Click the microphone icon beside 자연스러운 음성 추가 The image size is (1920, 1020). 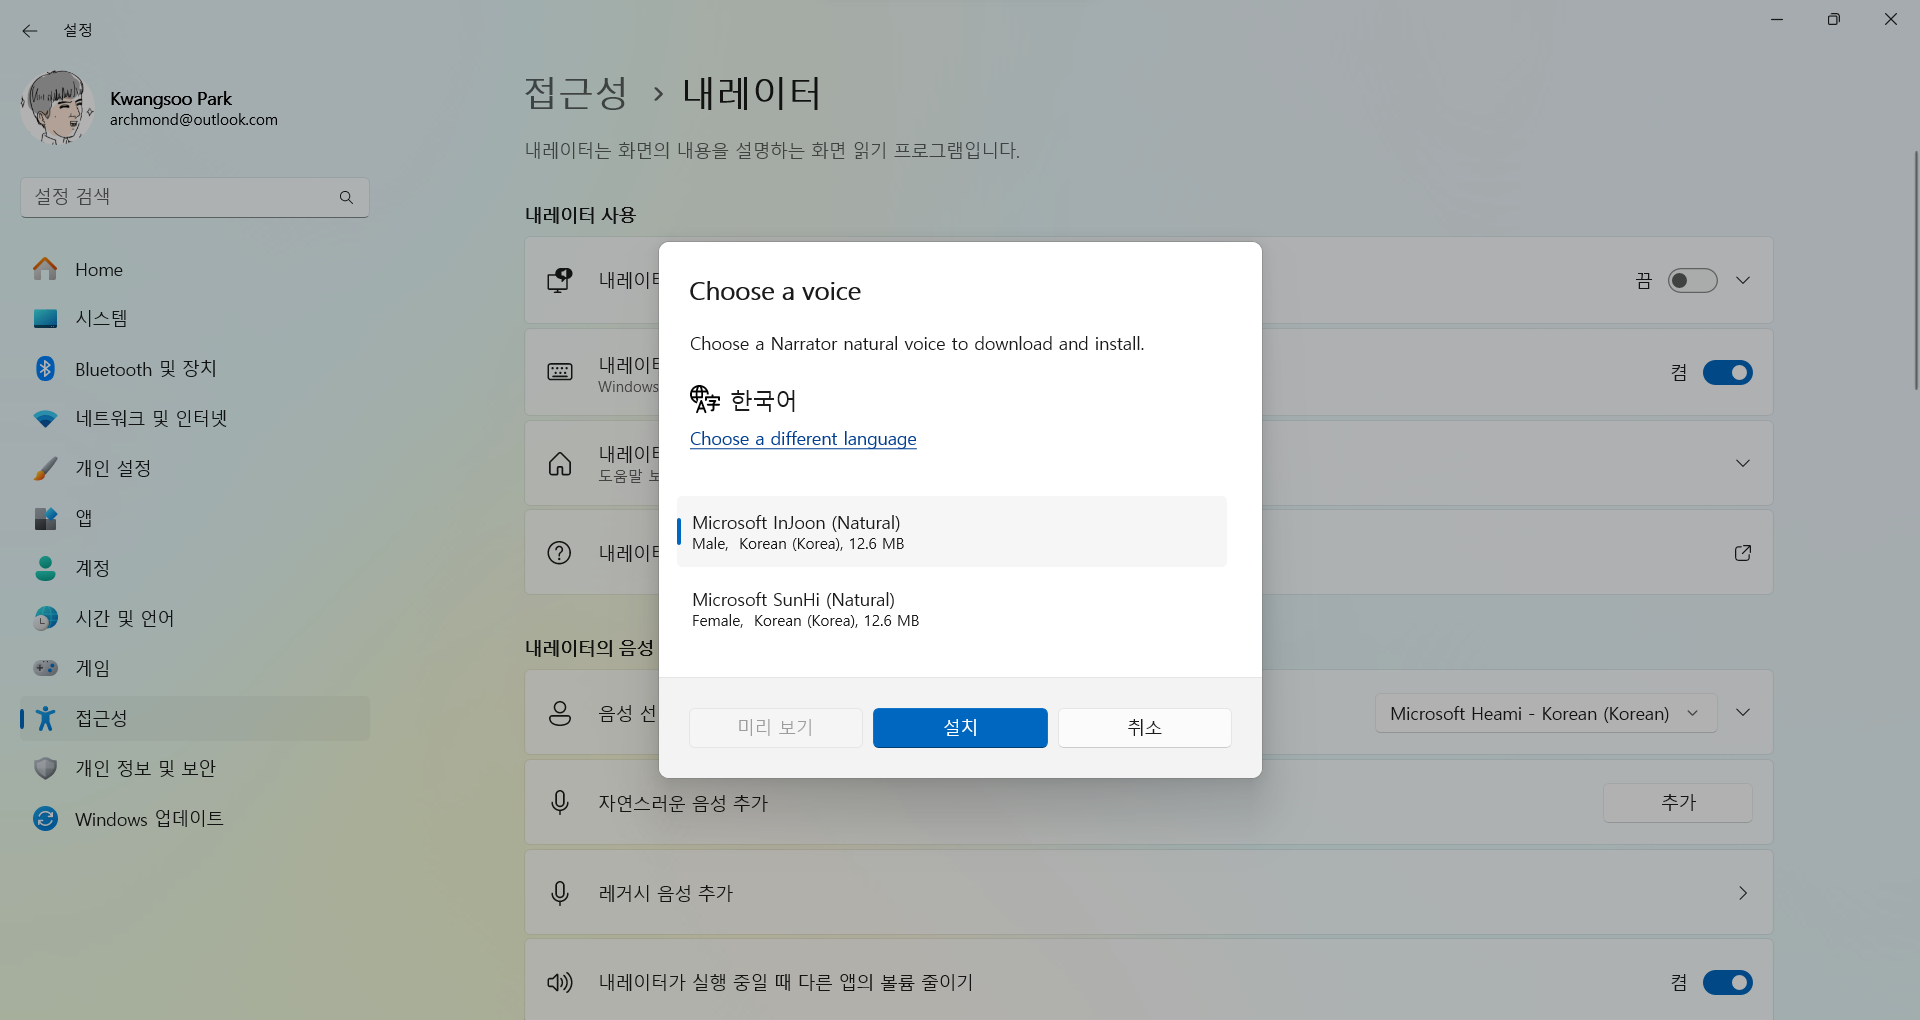point(560,803)
